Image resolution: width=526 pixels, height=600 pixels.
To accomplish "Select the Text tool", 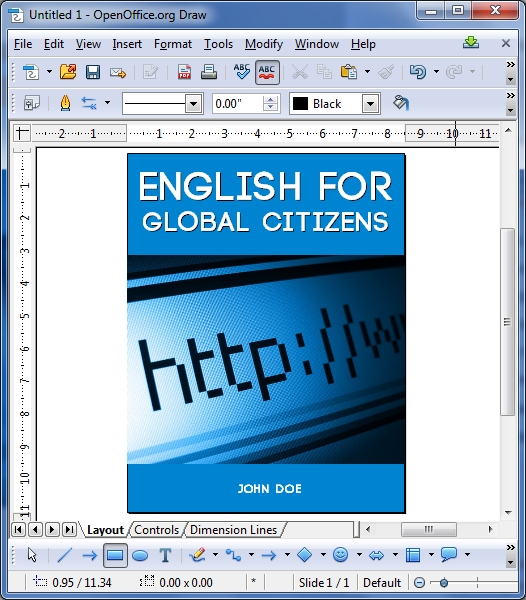I will [165, 555].
